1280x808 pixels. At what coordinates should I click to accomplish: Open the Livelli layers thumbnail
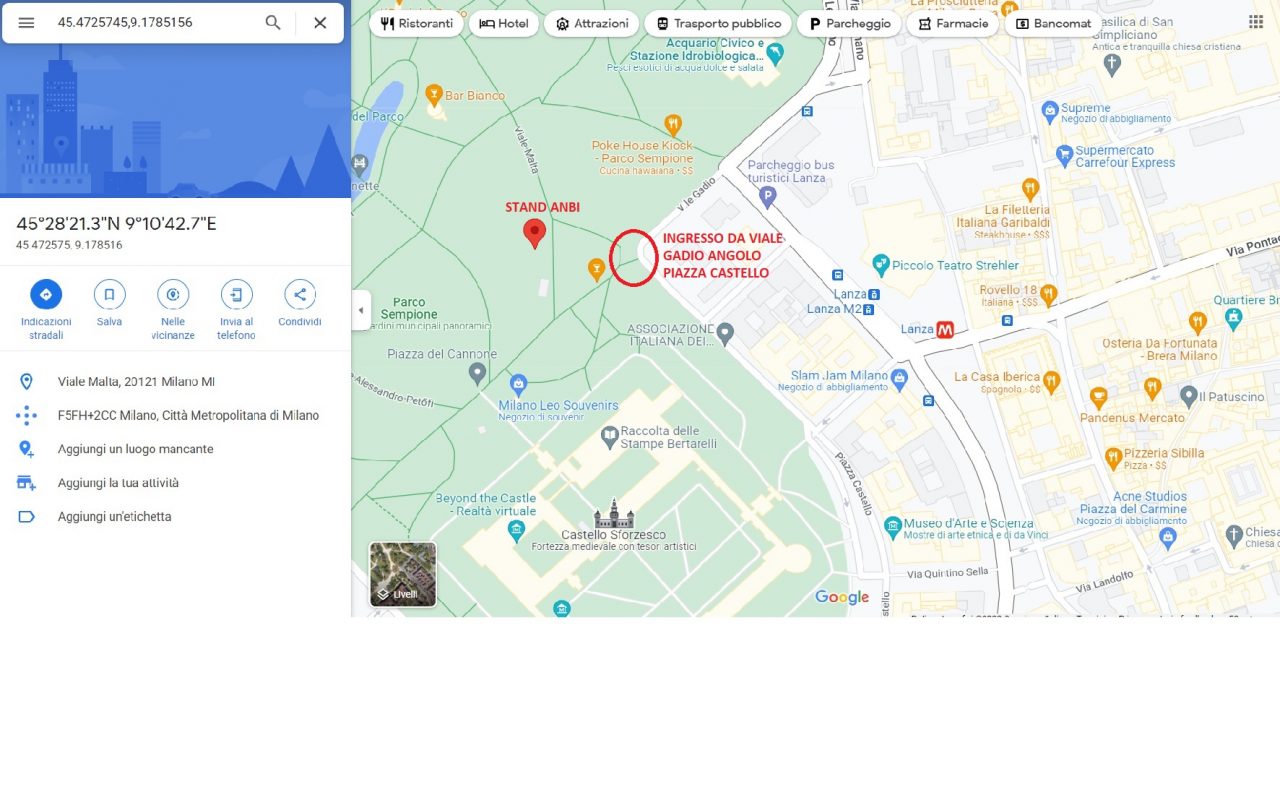point(403,575)
